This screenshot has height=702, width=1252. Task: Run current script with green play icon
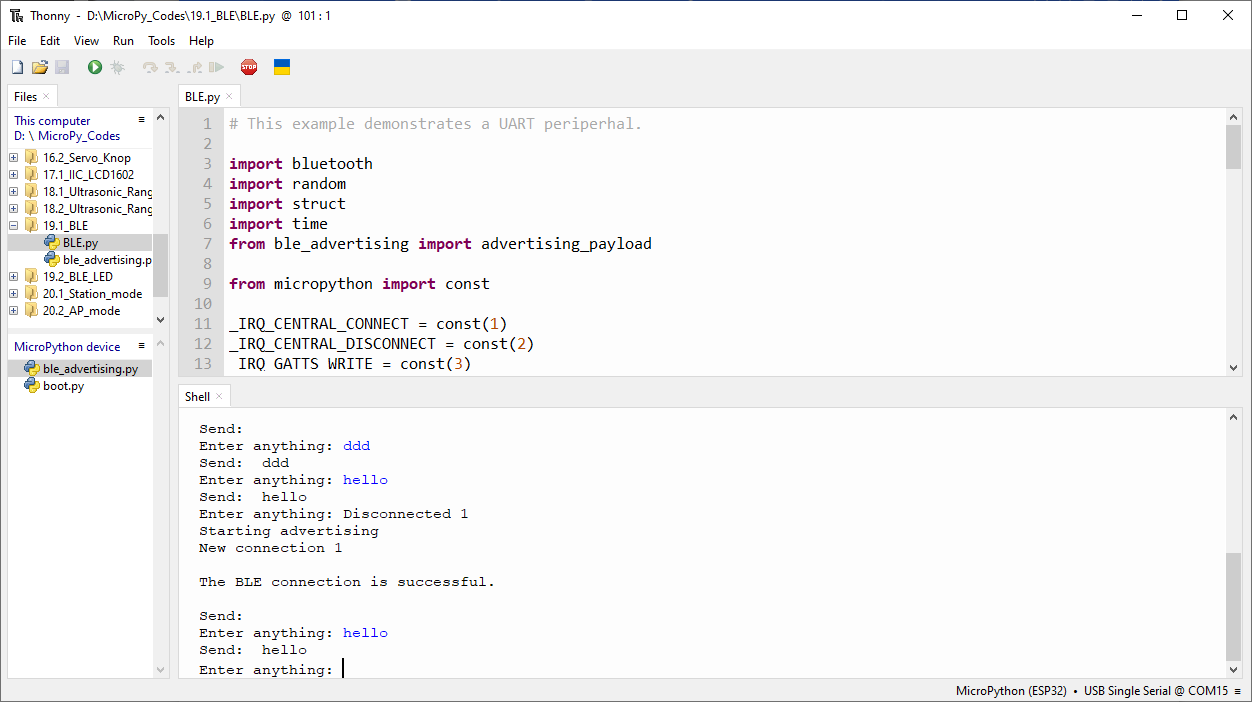coord(95,67)
